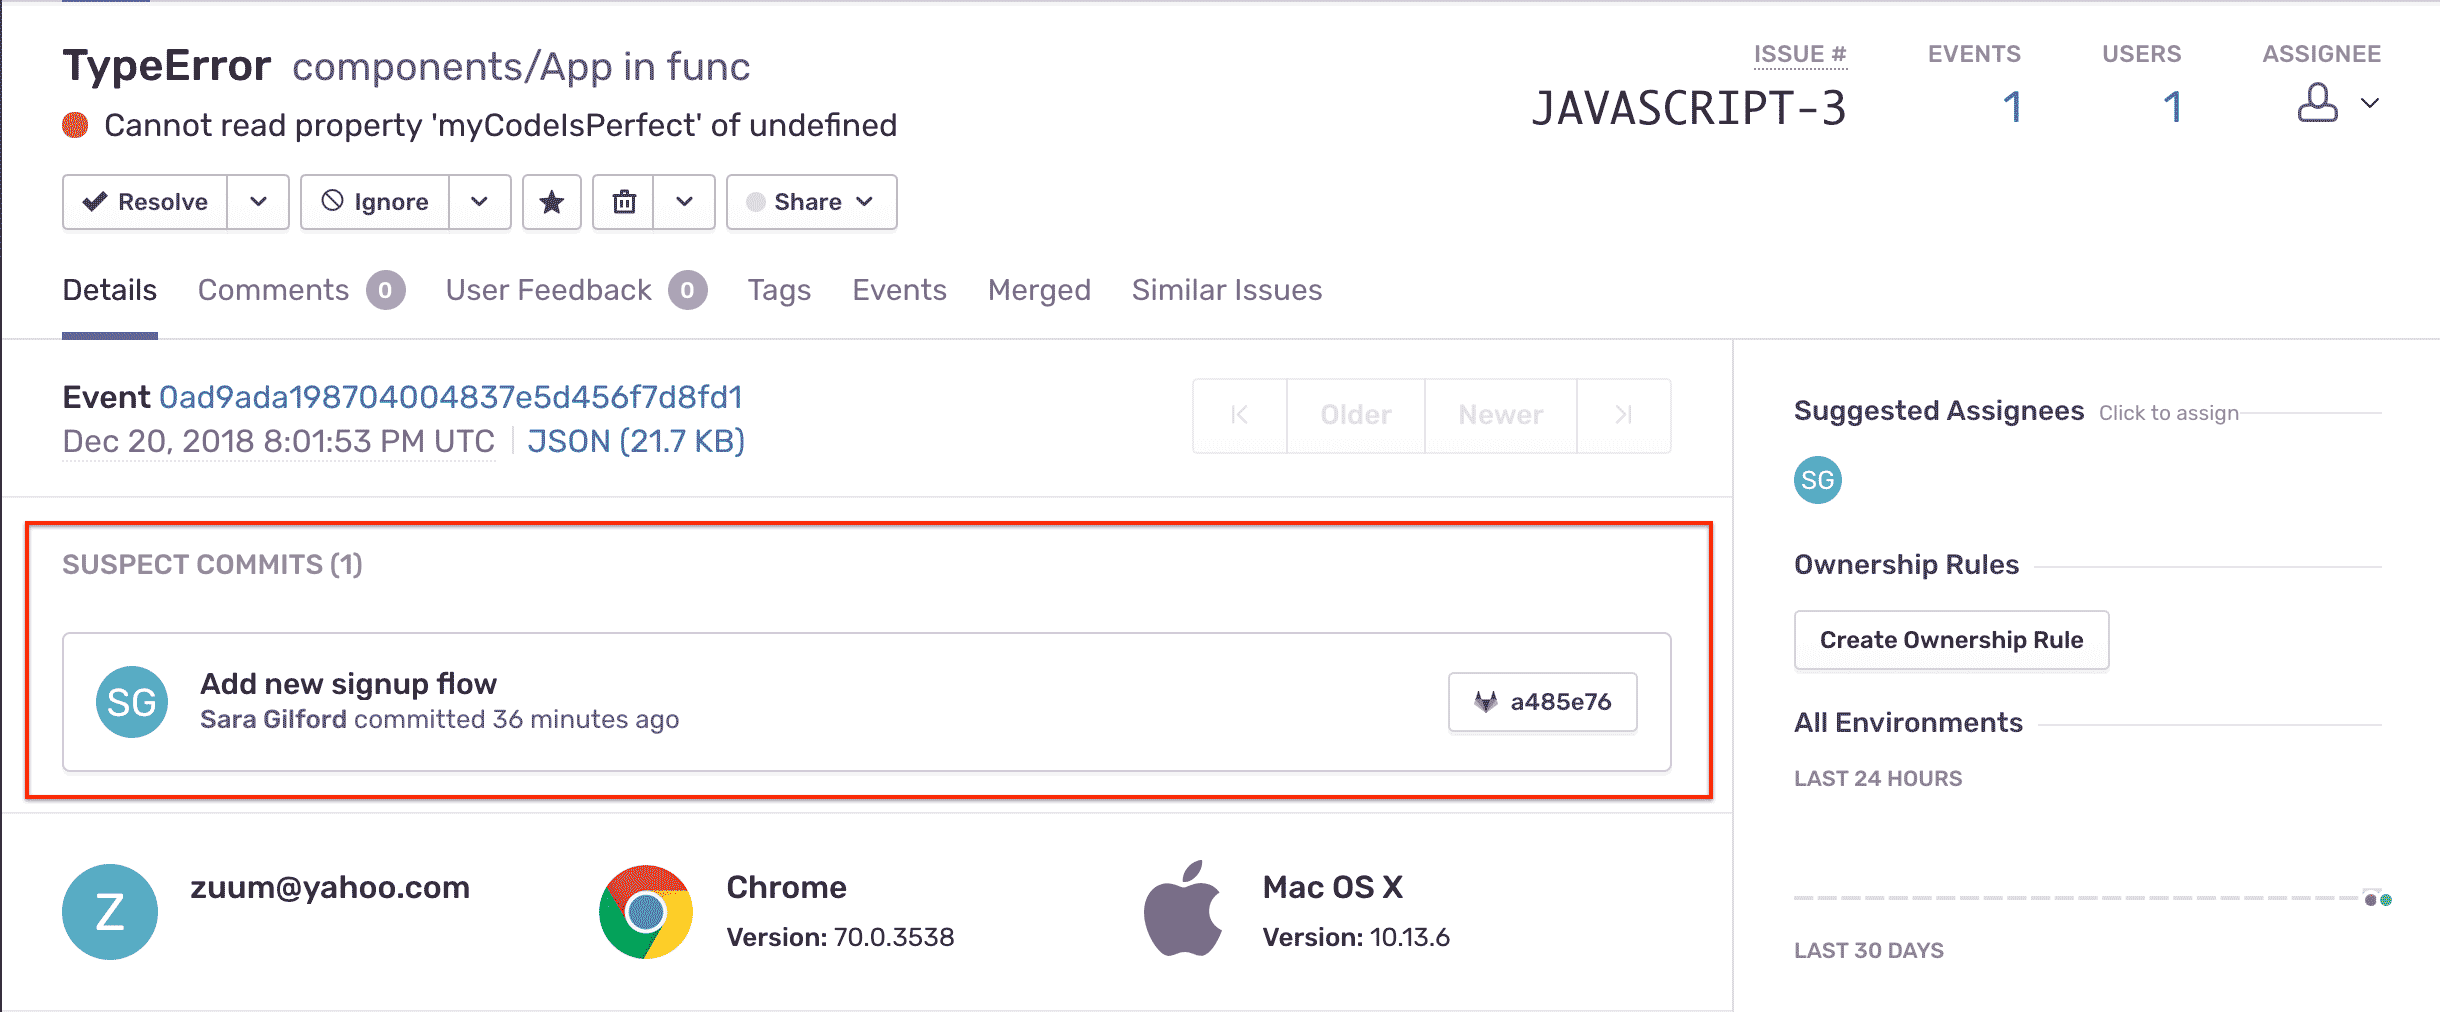This screenshot has height=1012, width=2440.
Task: Jump to the newest event with skip arrow
Action: pos(1622,415)
